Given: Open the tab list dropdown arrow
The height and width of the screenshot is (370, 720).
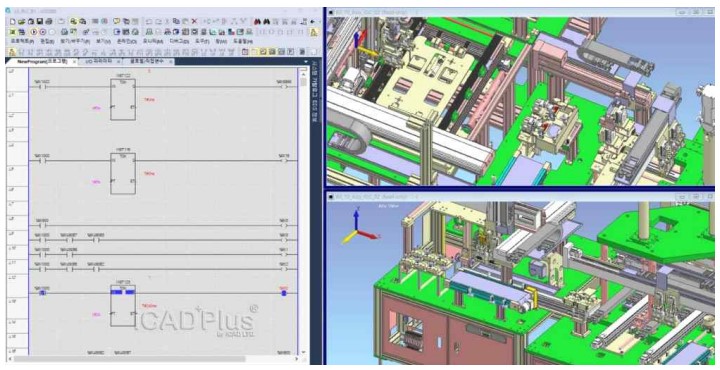Looking at the screenshot, I should pos(306,62).
